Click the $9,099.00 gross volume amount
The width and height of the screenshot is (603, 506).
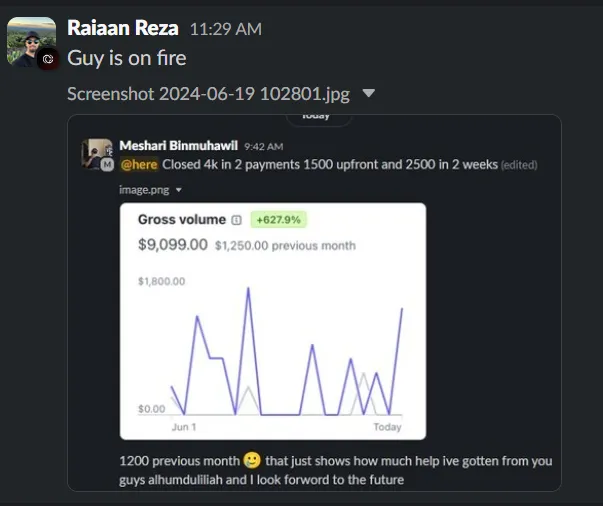coord(173,245)
